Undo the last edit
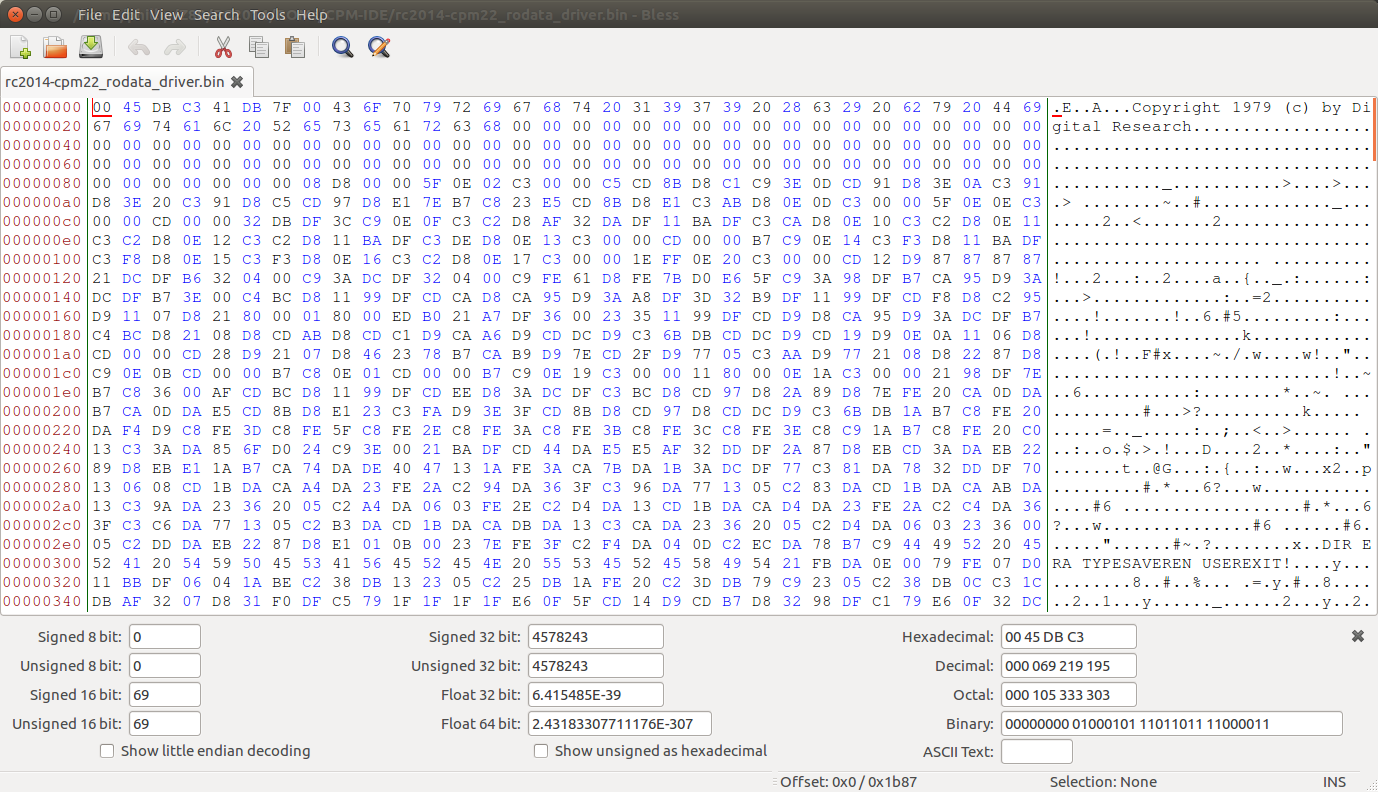This screenshot has width=1378, height=792. point(139,47)
